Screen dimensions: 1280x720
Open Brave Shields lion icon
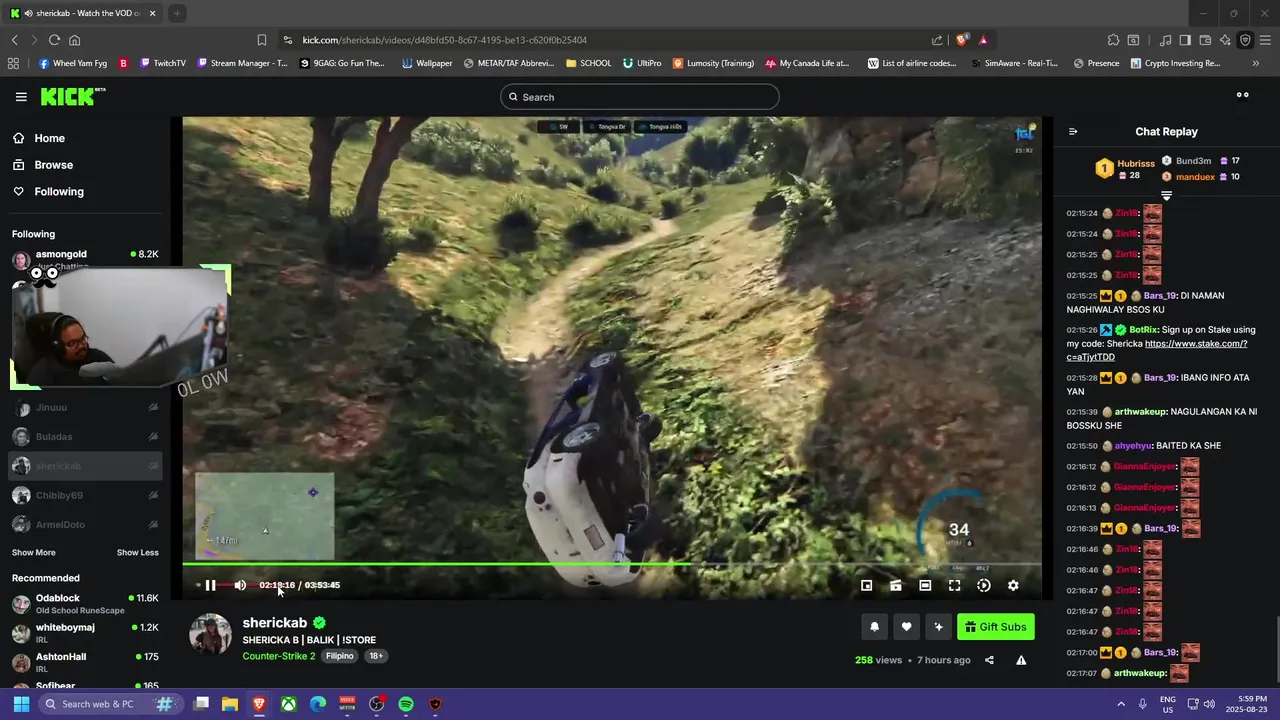click(x=962, y=40)
